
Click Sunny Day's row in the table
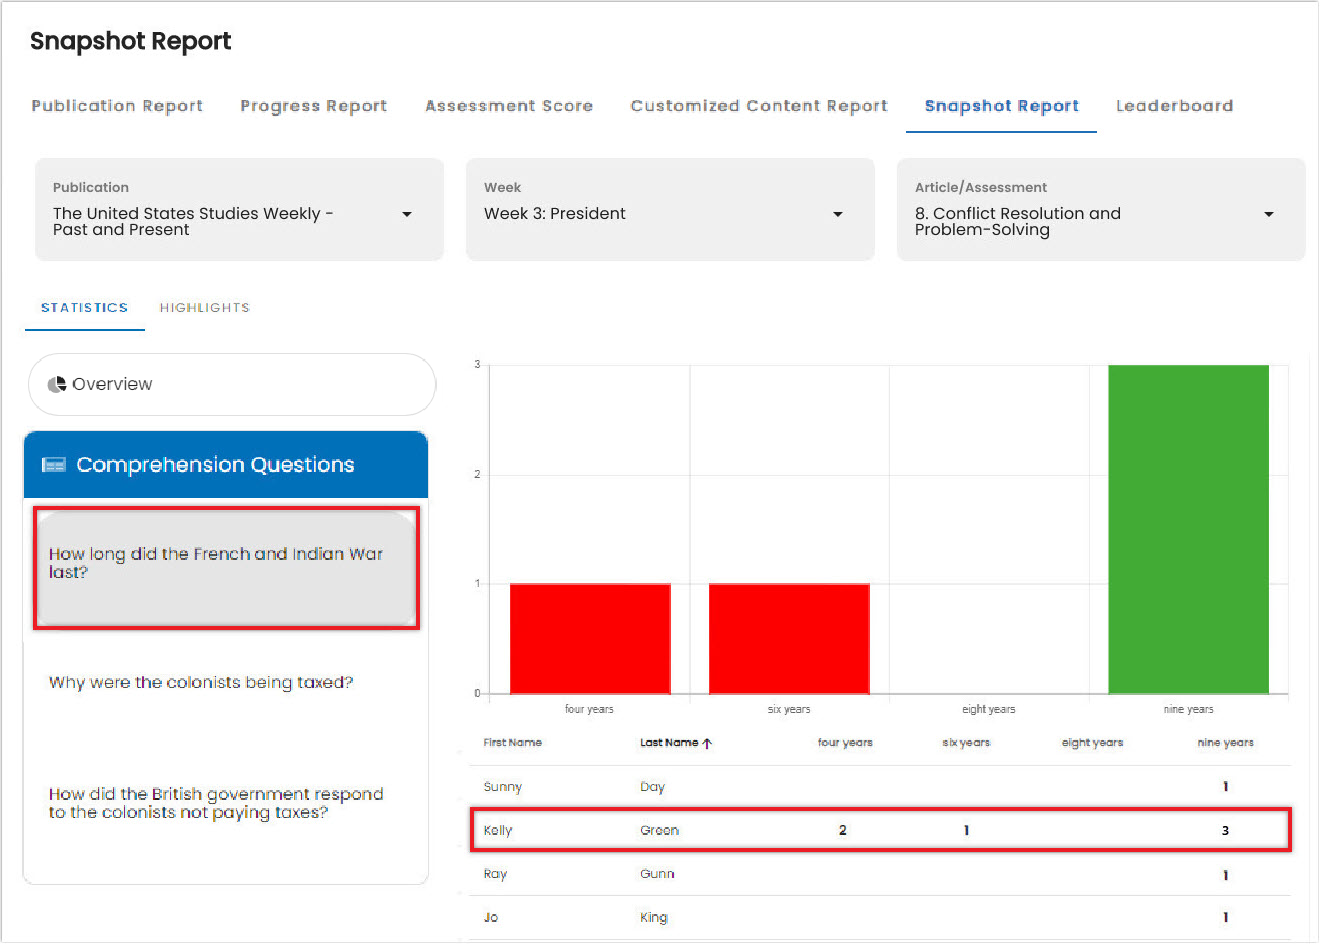click(880, 787)
